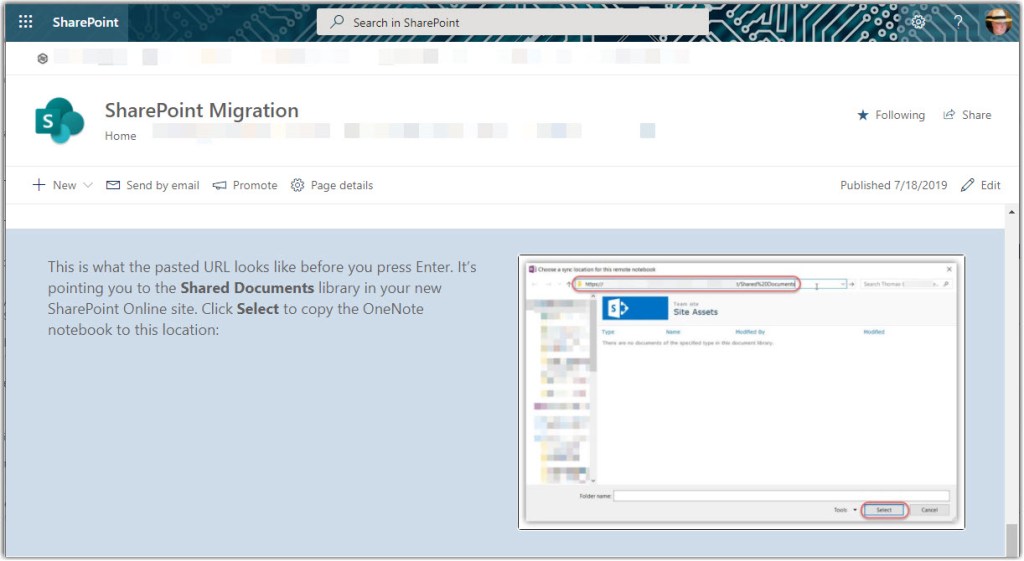Select Send by email command

153,185
